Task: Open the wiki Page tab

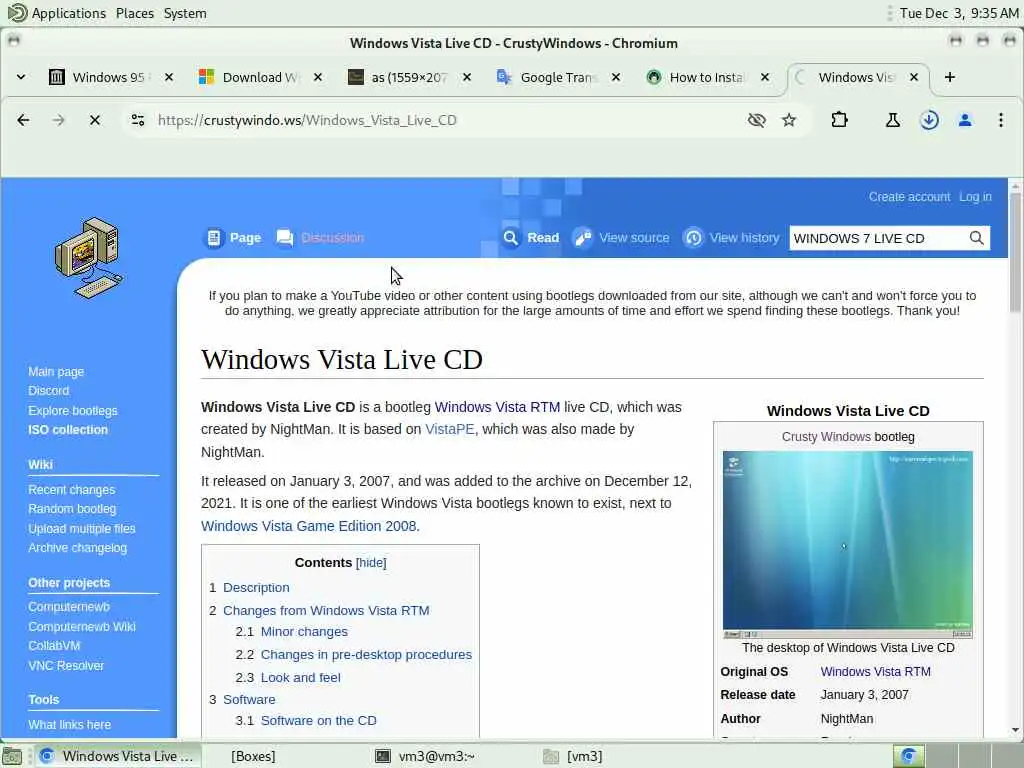Action: (234, 238)
